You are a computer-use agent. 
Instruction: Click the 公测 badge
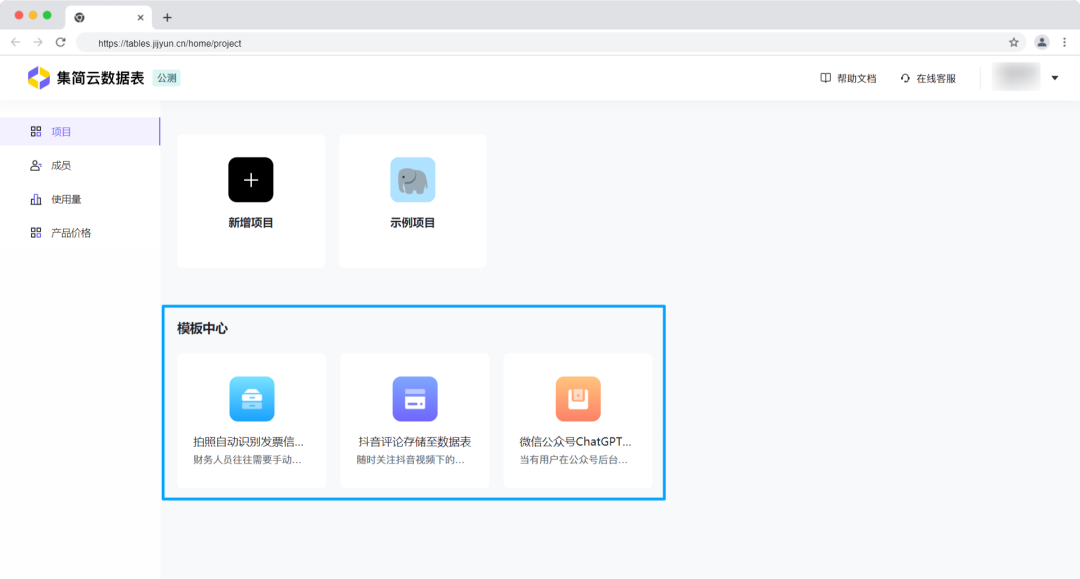166,78
